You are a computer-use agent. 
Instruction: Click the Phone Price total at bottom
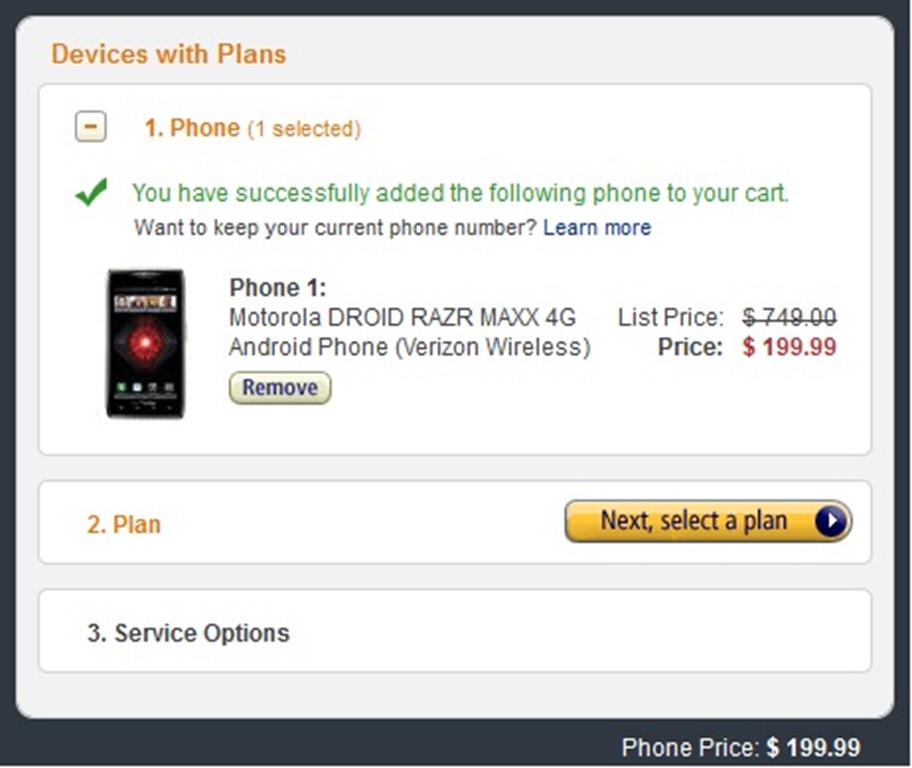tap(740, 747)
